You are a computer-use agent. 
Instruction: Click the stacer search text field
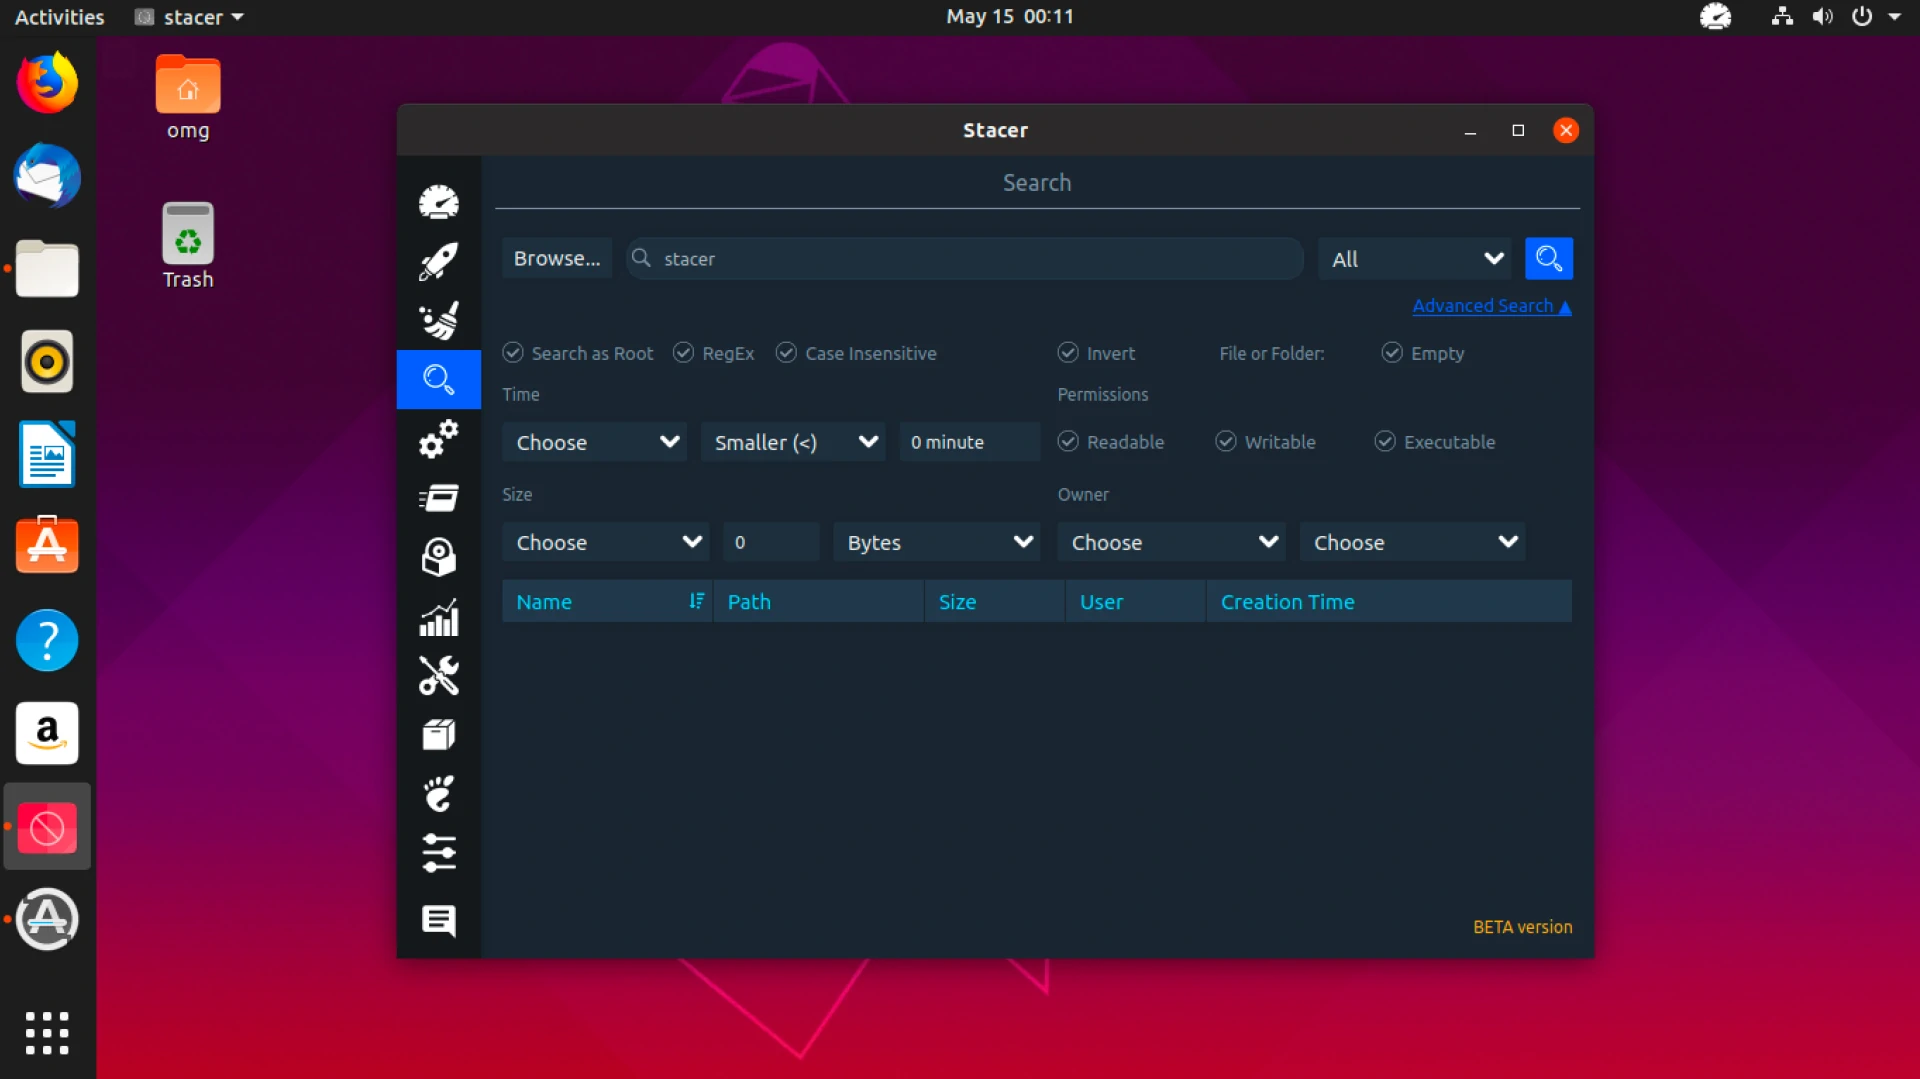tap(965, 258)
